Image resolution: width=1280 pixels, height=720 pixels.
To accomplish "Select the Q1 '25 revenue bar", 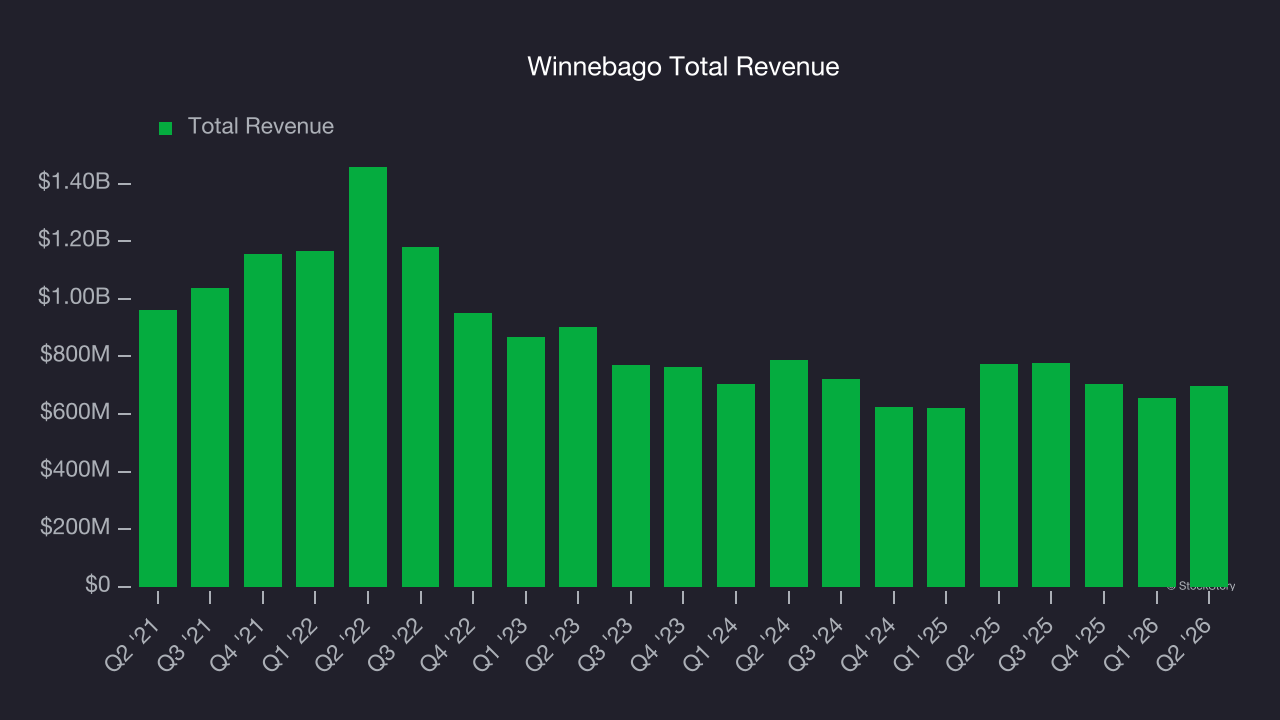I will tap(946, 497).
